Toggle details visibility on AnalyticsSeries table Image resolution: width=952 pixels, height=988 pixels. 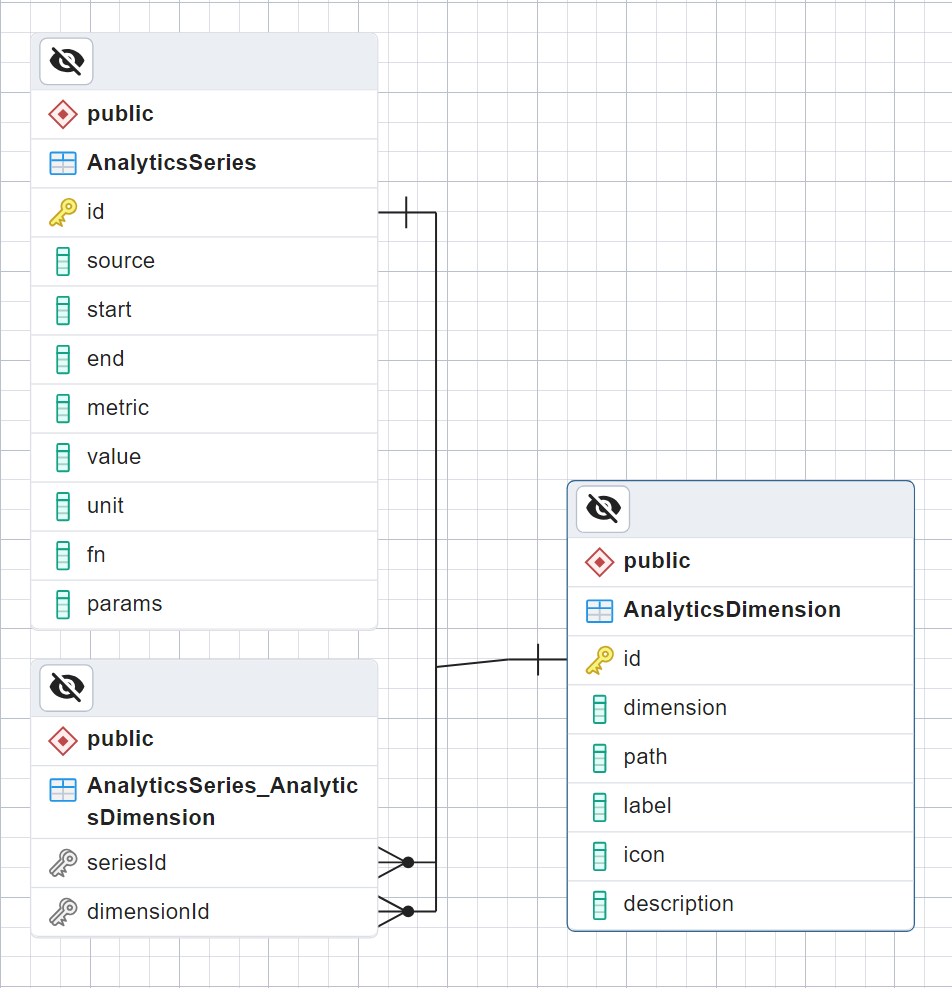coord(66,62)
